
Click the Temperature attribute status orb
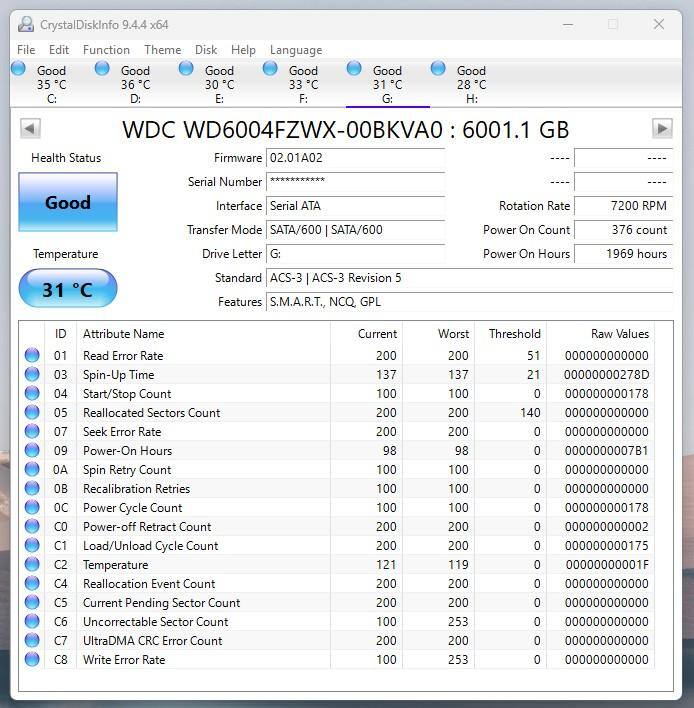pos(32,564)
